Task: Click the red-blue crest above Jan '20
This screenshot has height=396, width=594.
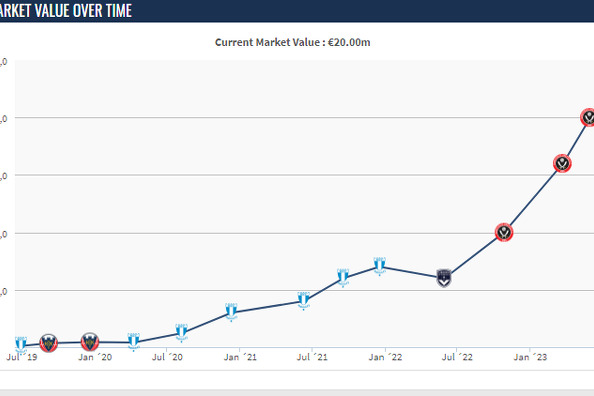Action: point(90,342)
